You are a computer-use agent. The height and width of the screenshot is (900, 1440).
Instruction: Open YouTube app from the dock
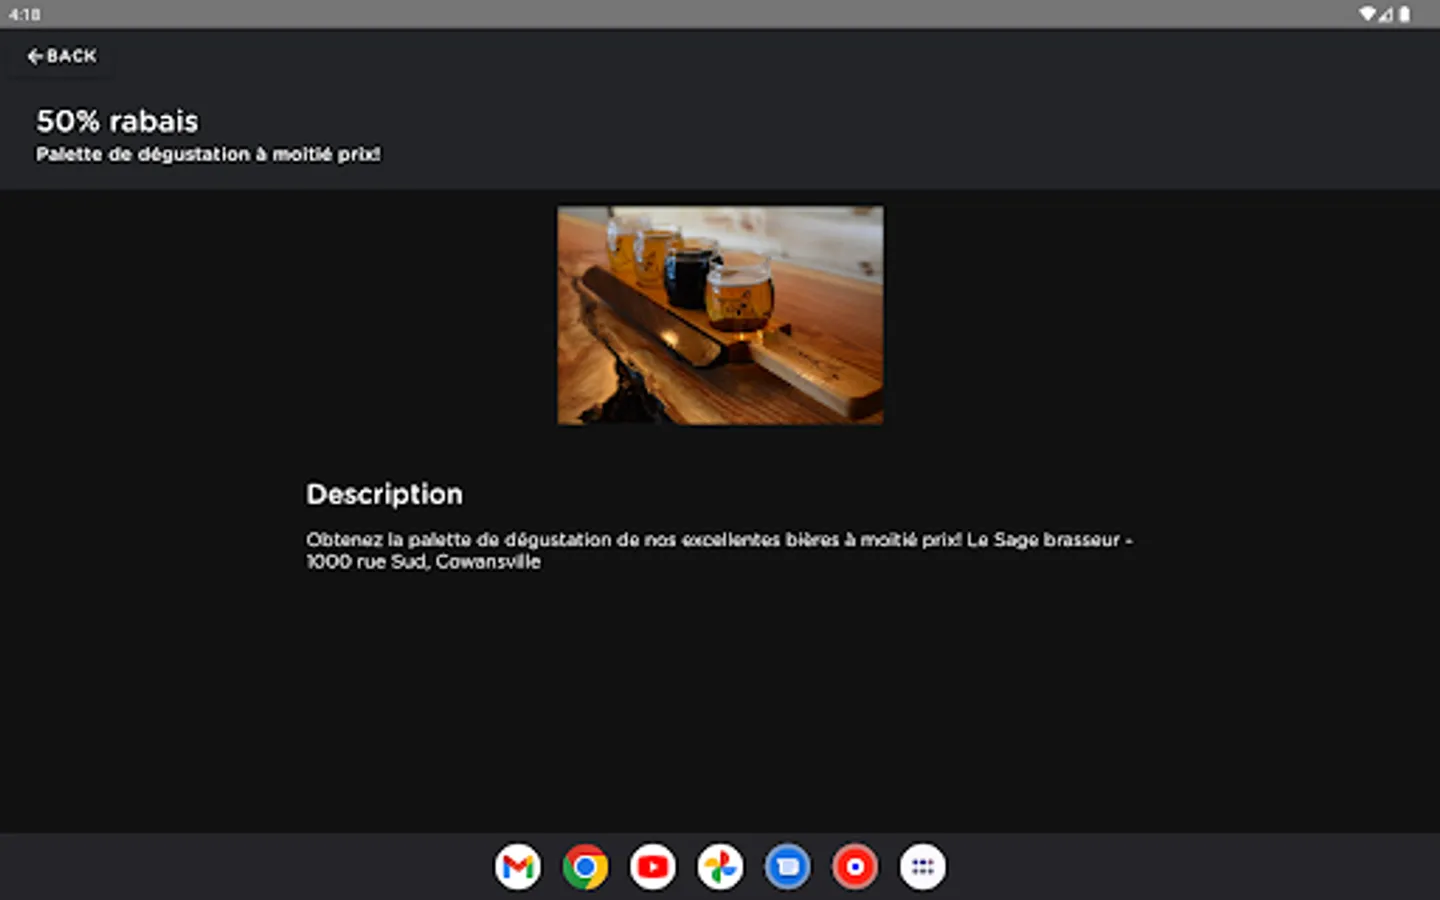coord(653,867)
